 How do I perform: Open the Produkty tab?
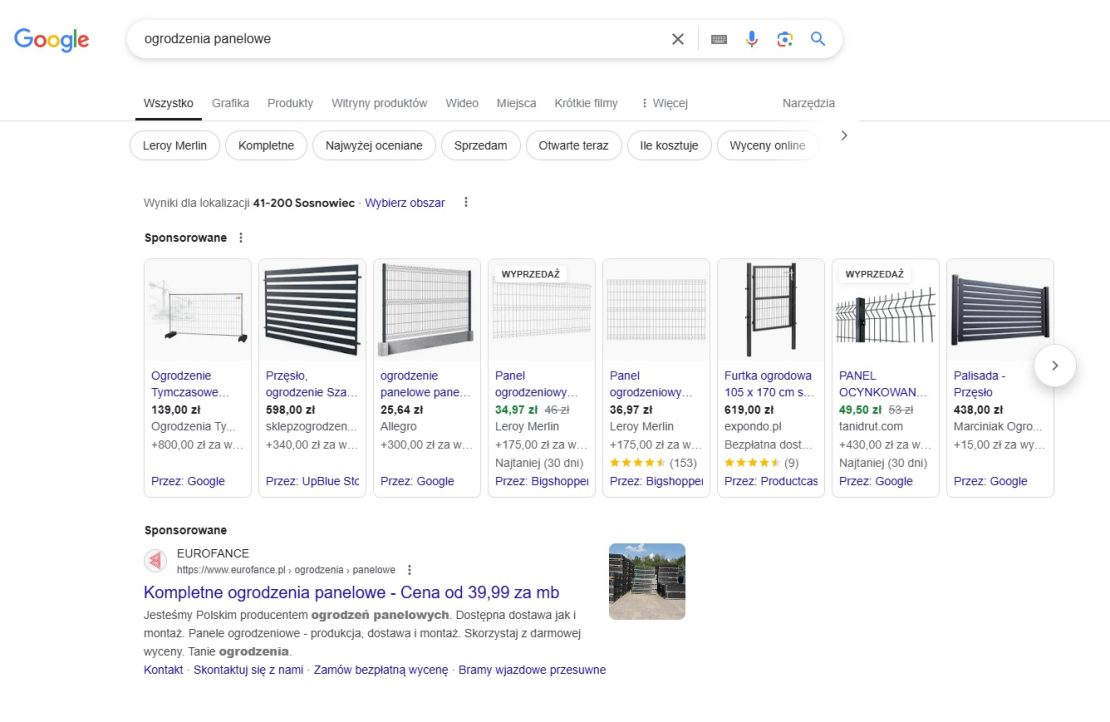290,103
